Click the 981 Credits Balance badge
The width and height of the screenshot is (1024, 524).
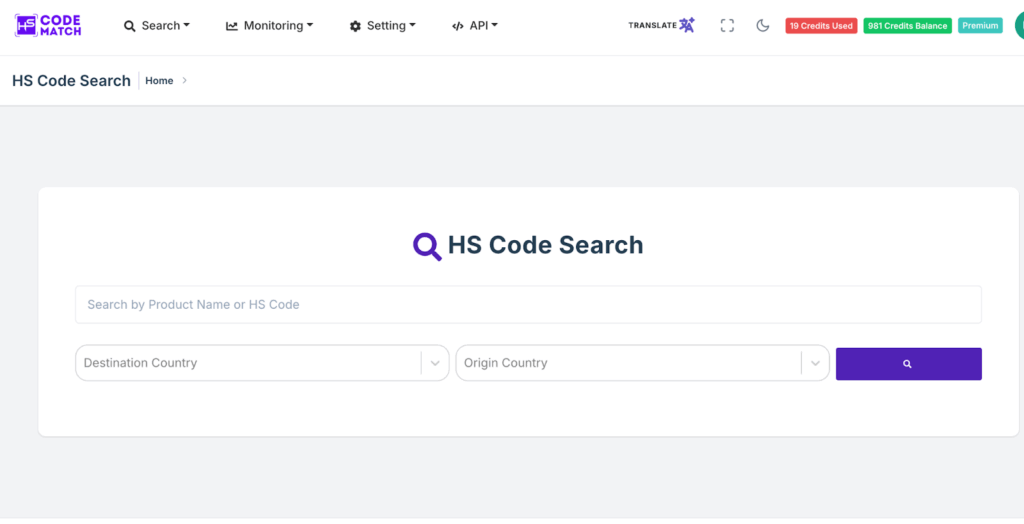pyautogui.click(x=907, y=26)
